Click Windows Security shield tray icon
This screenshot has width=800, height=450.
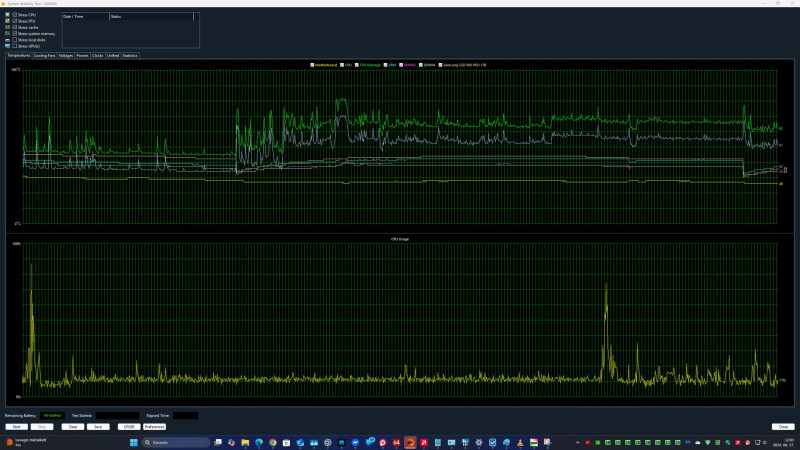click(x=708, y=442)
